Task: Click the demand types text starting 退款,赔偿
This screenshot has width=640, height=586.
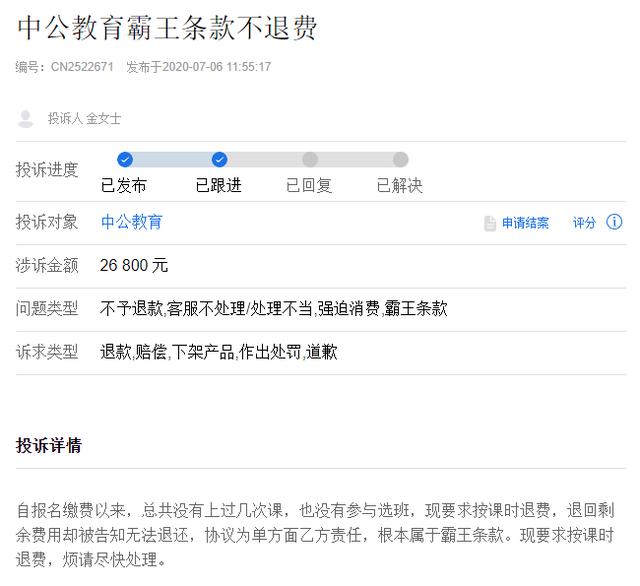Action: tap(219, 352)
